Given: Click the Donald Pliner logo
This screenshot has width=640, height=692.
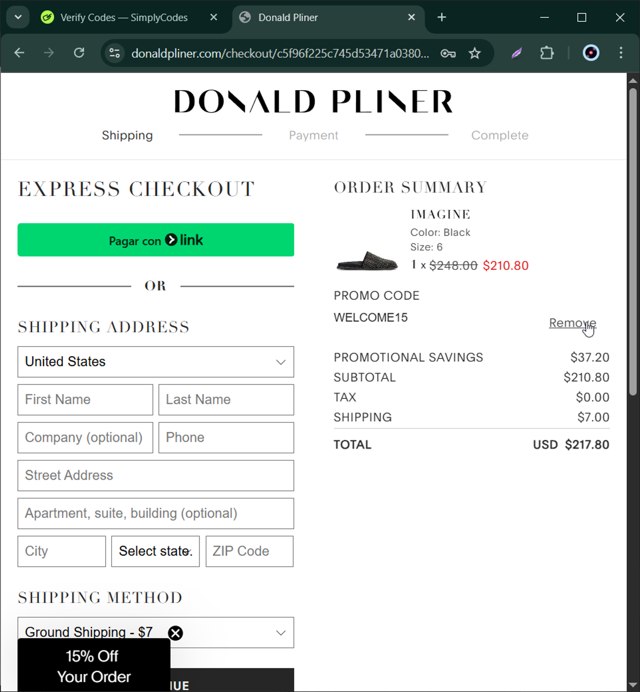Looking at the screenshot, I should [313, 102].
